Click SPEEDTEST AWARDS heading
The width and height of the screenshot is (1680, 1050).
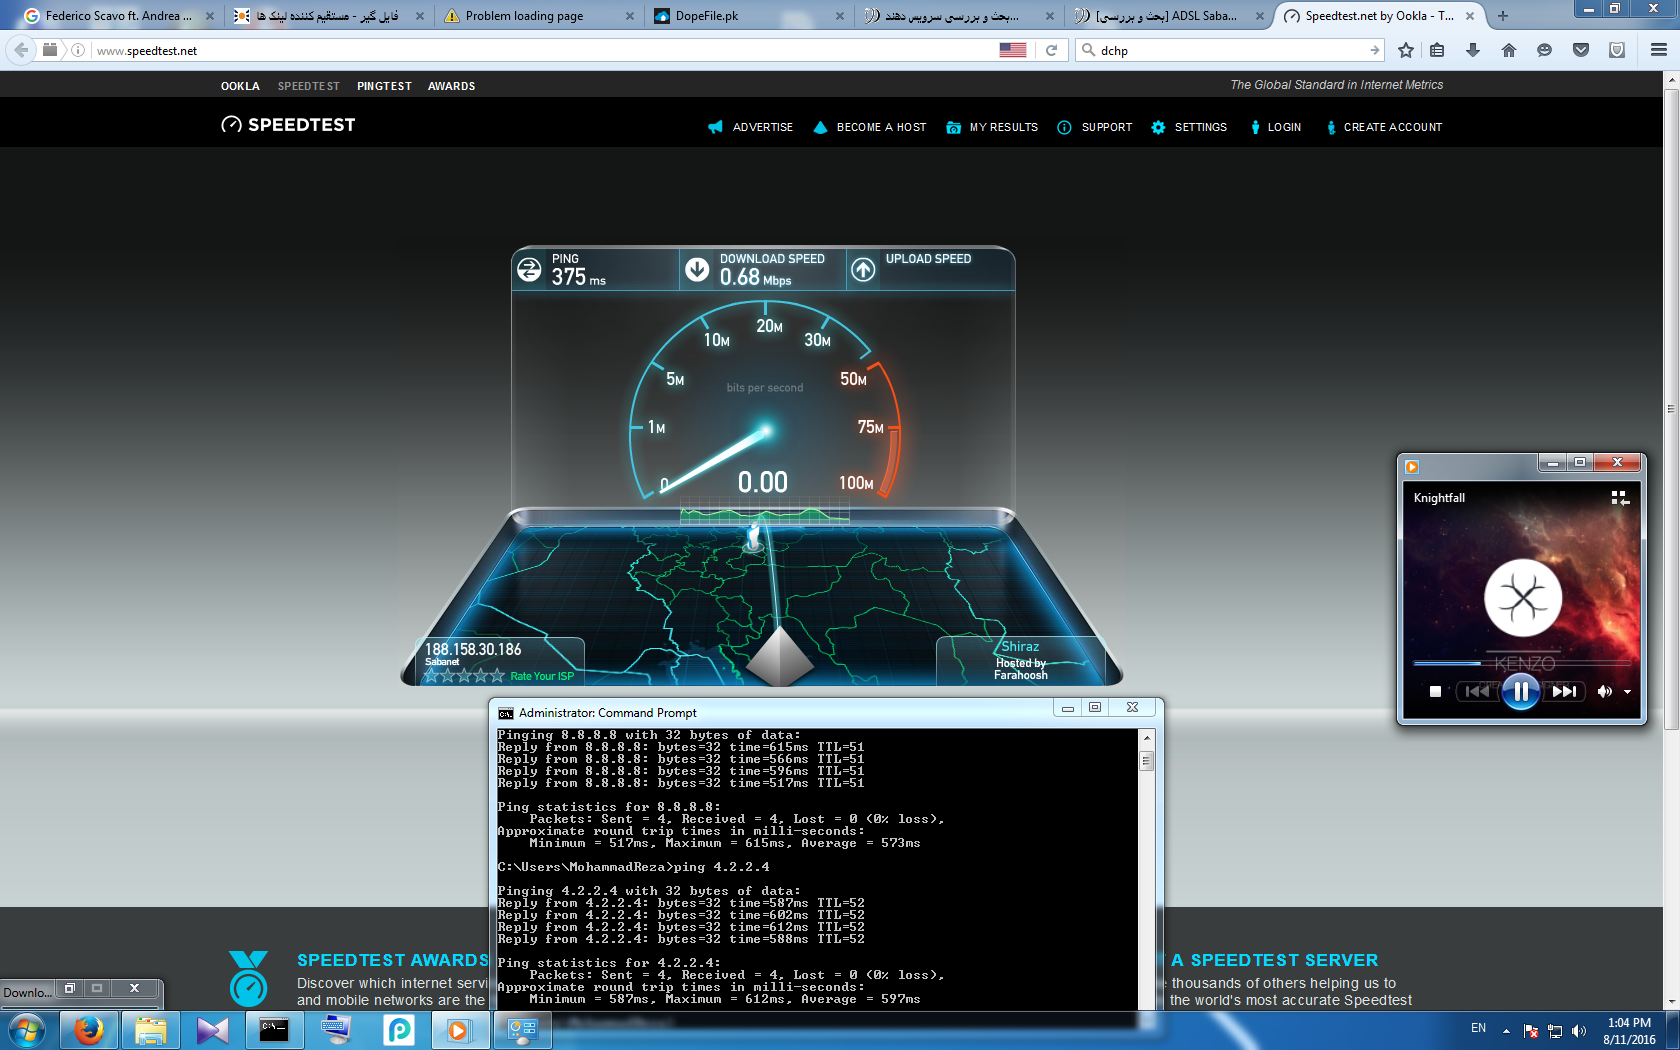point(392,960)
